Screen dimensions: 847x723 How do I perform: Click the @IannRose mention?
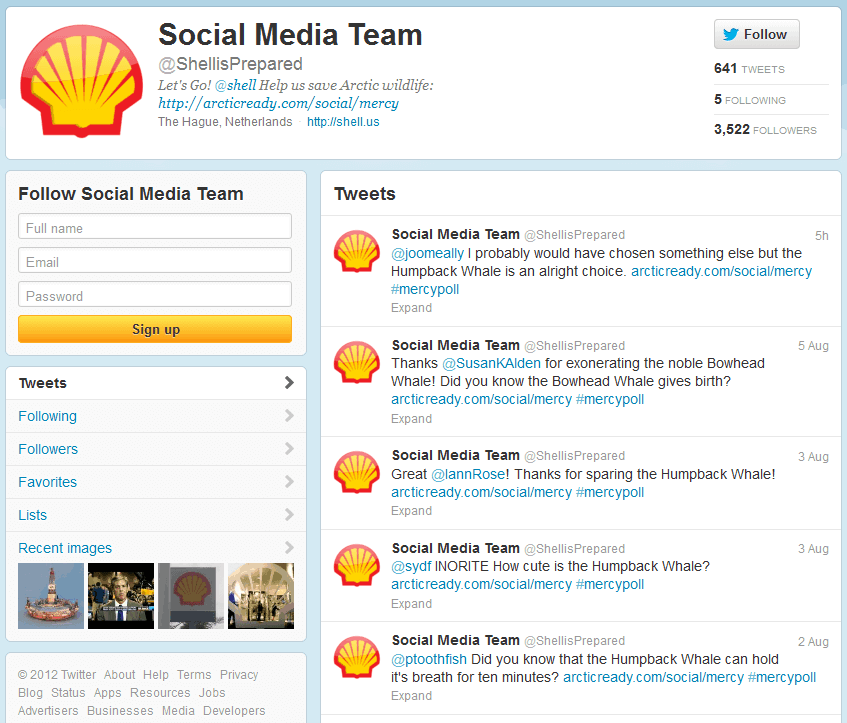point(468,474)
